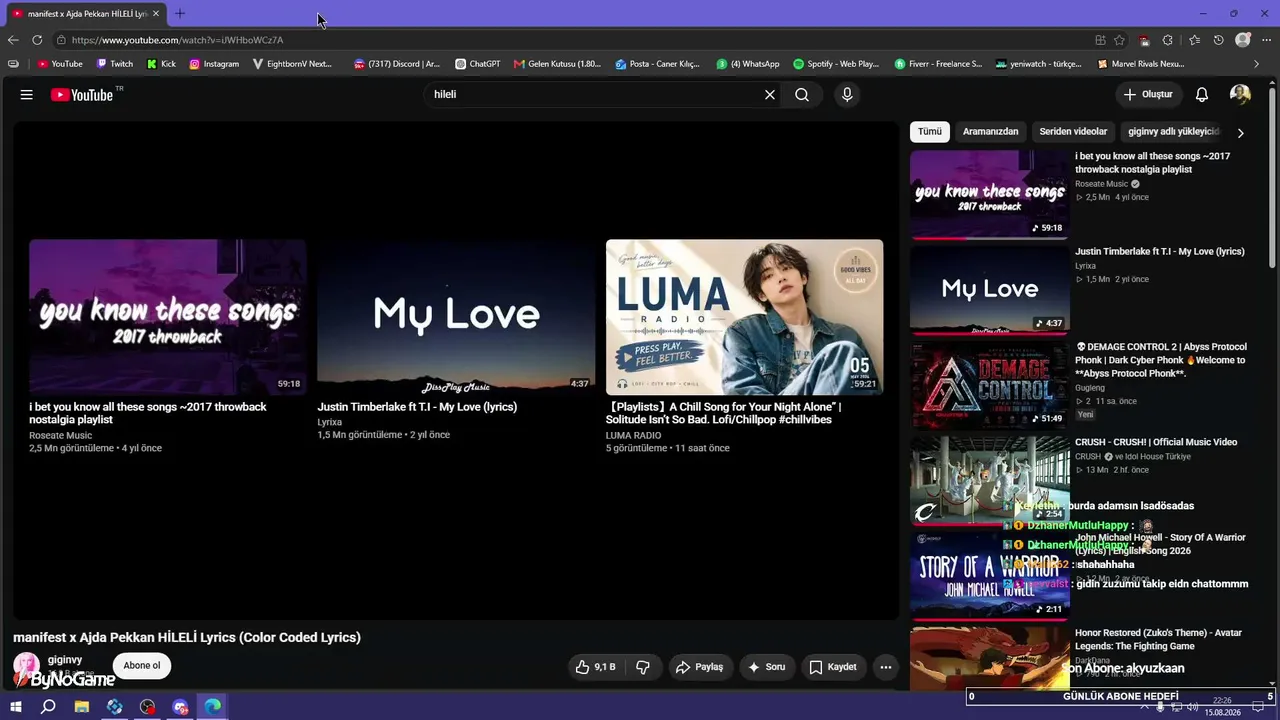Open the '2017 throwback' end-screen thumbnail
Viewport: 1280px width, 720px height.
click(168, 317)
